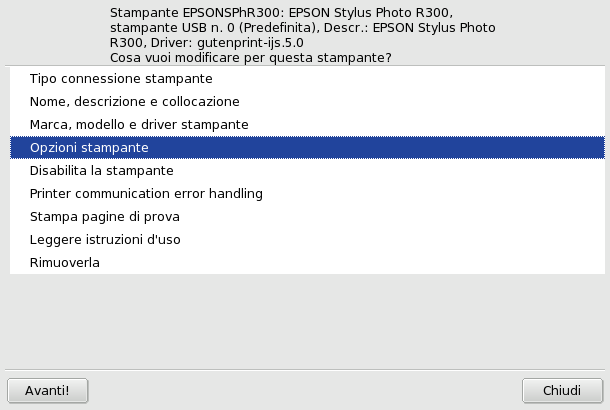Viewport: 610px width, 410px height.
Task: Select Disabilita la stampante entry
Action: pyautogui.click(x=102, y=170)
